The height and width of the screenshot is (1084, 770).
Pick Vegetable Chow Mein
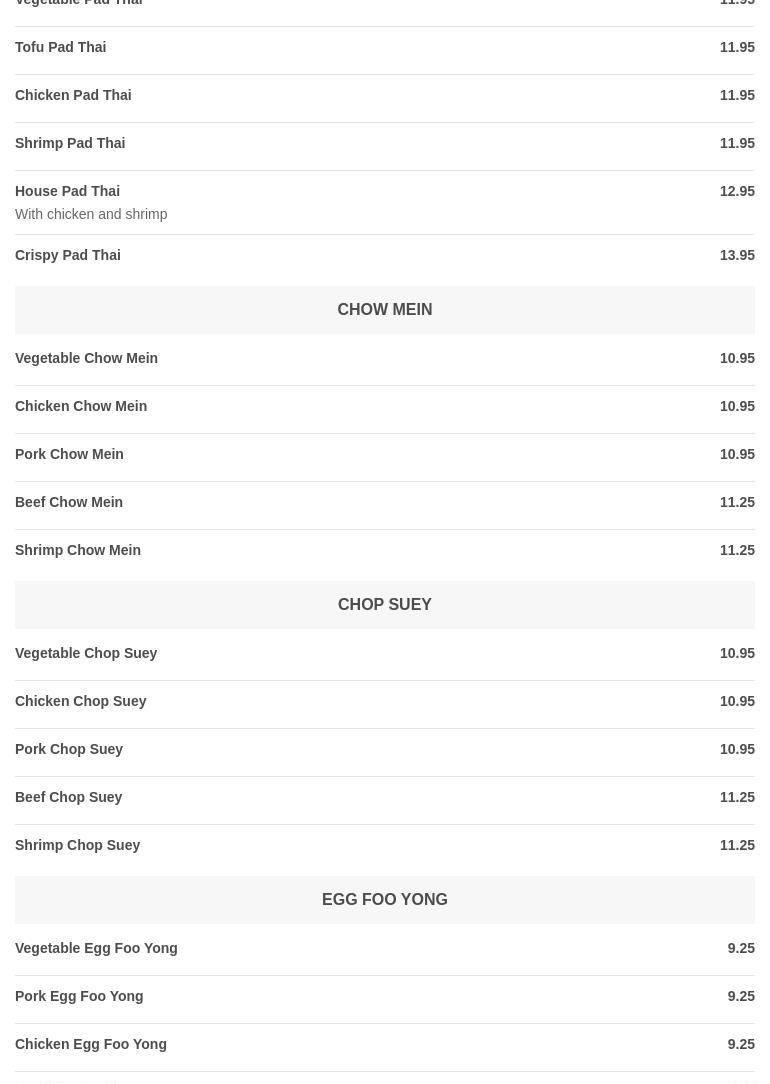click(86, 358)
